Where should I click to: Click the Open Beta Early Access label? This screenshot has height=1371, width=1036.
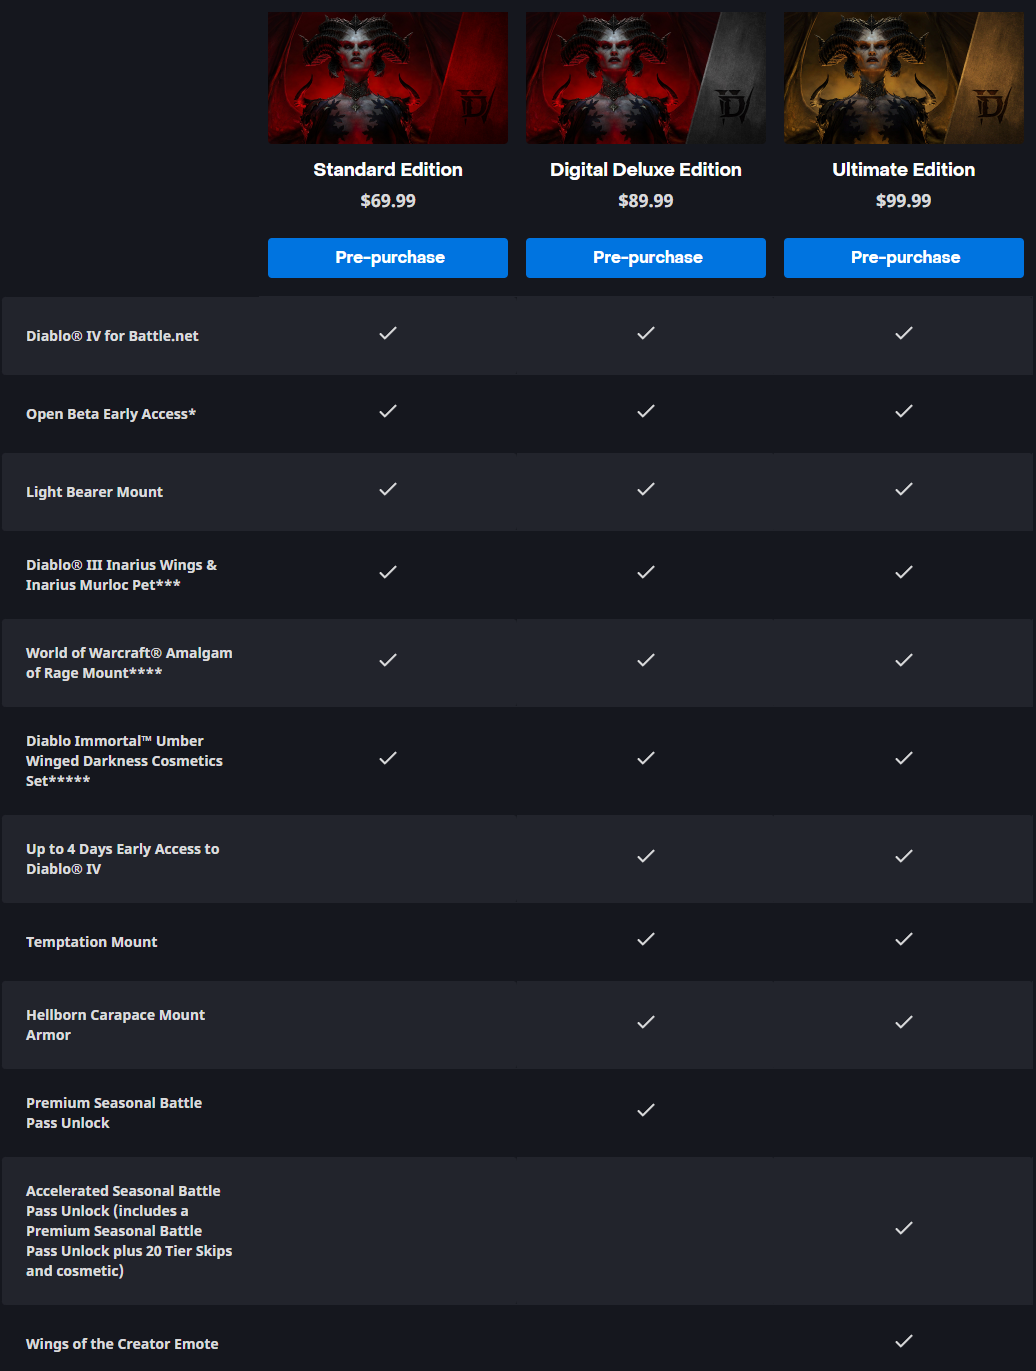pyautogui.click(x=111, y=414)
